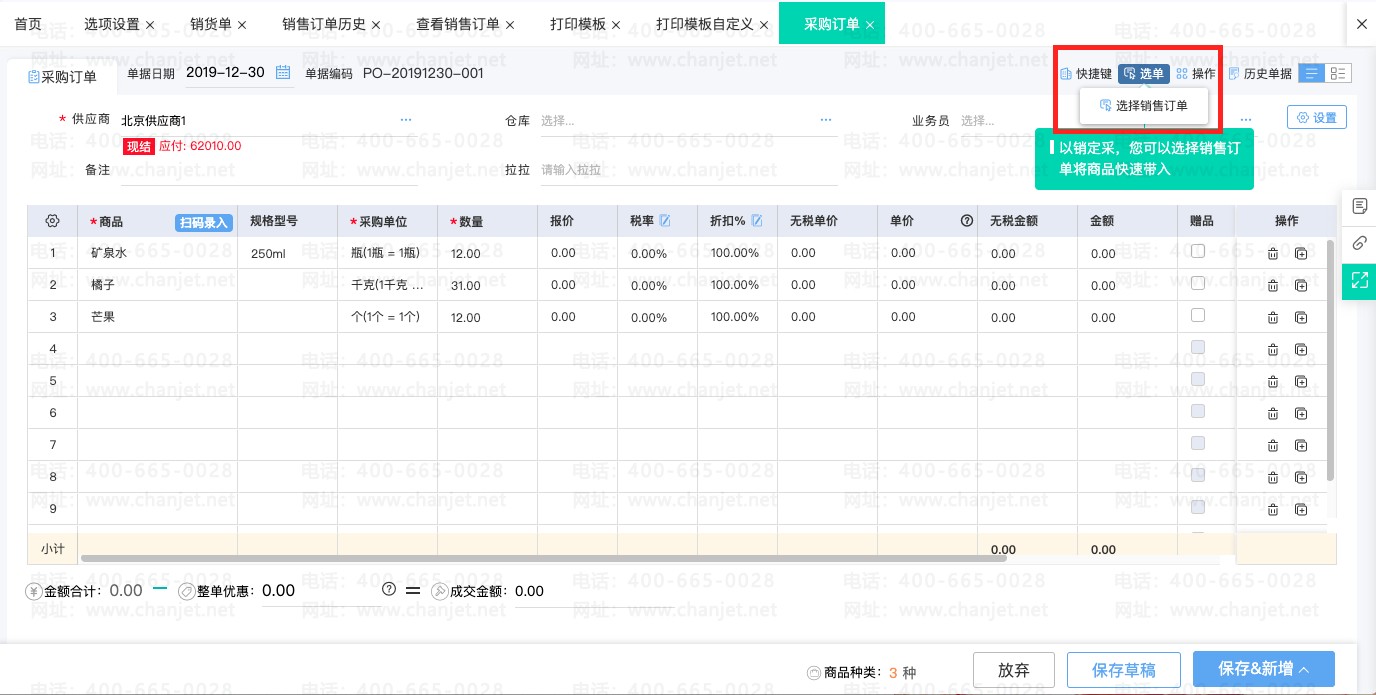Open the notes icon in right sidebar
This screenshot has width=1376, height=695.
1359,206
